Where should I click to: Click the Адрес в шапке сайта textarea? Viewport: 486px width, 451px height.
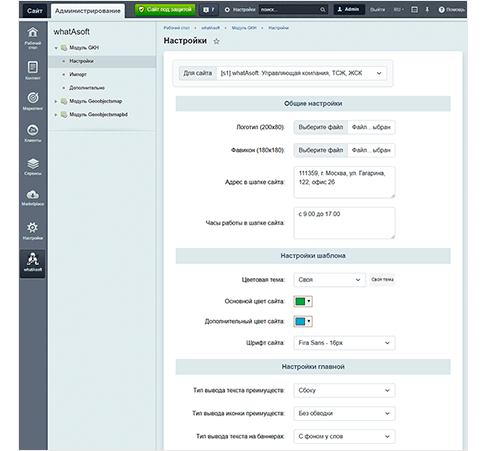(x=344, y=182)
